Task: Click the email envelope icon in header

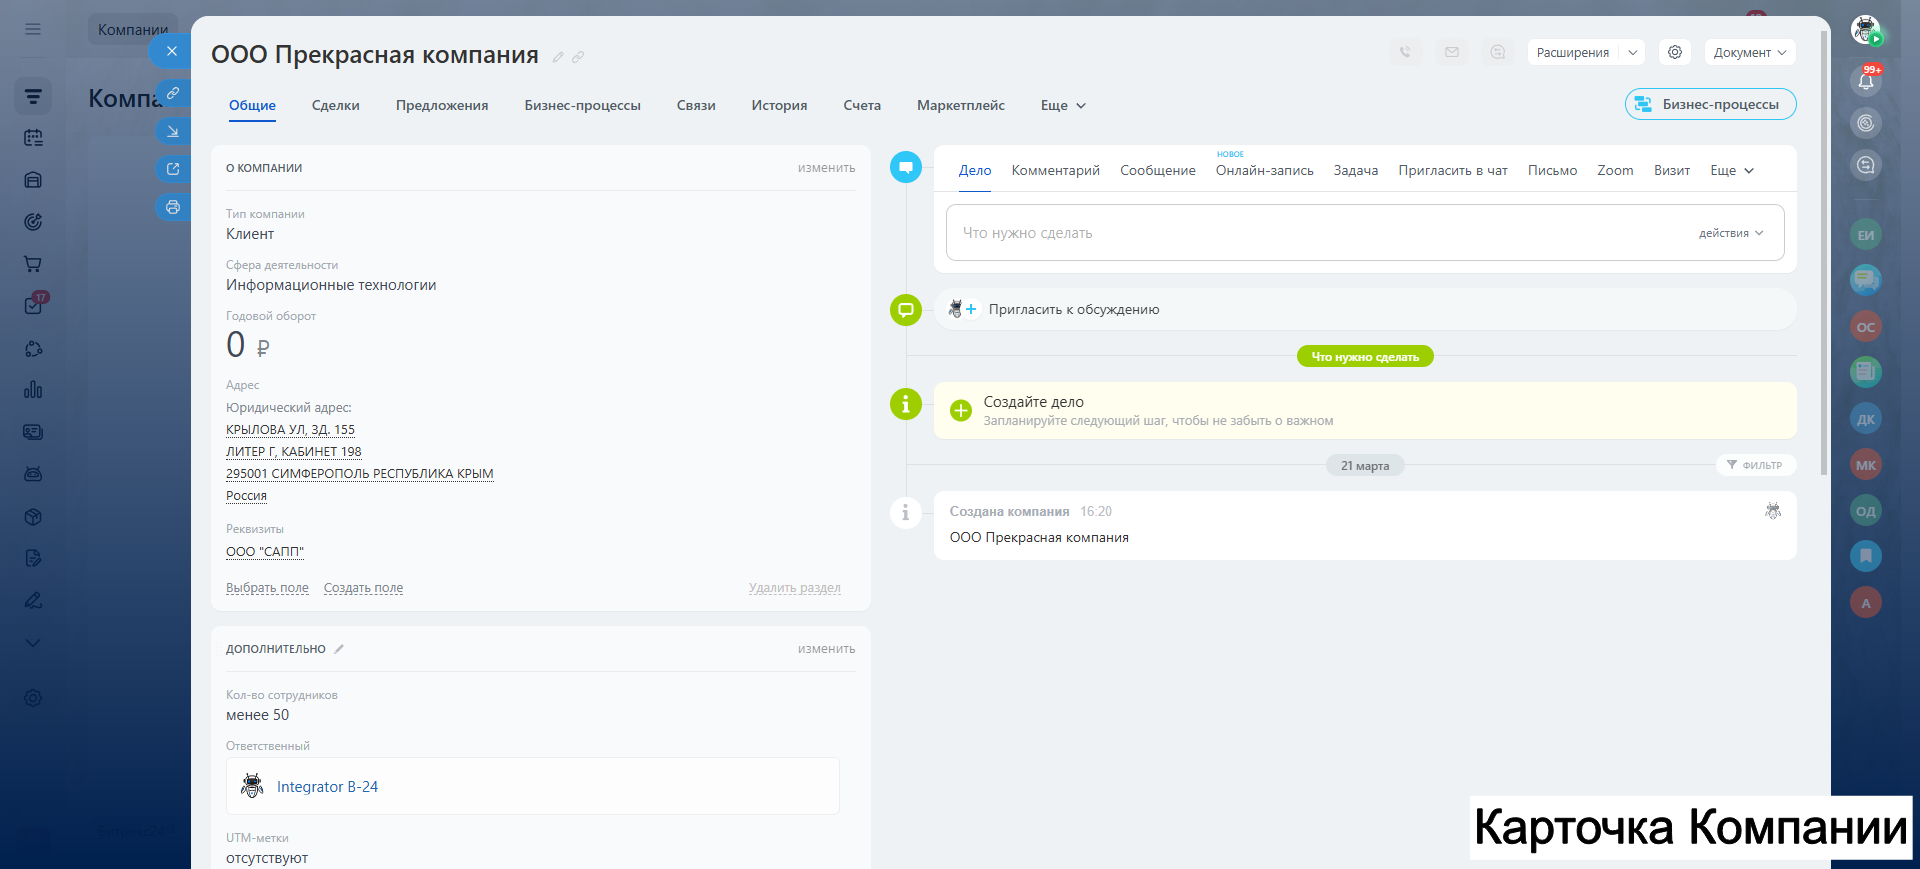Action: [x=1451, y=52]
